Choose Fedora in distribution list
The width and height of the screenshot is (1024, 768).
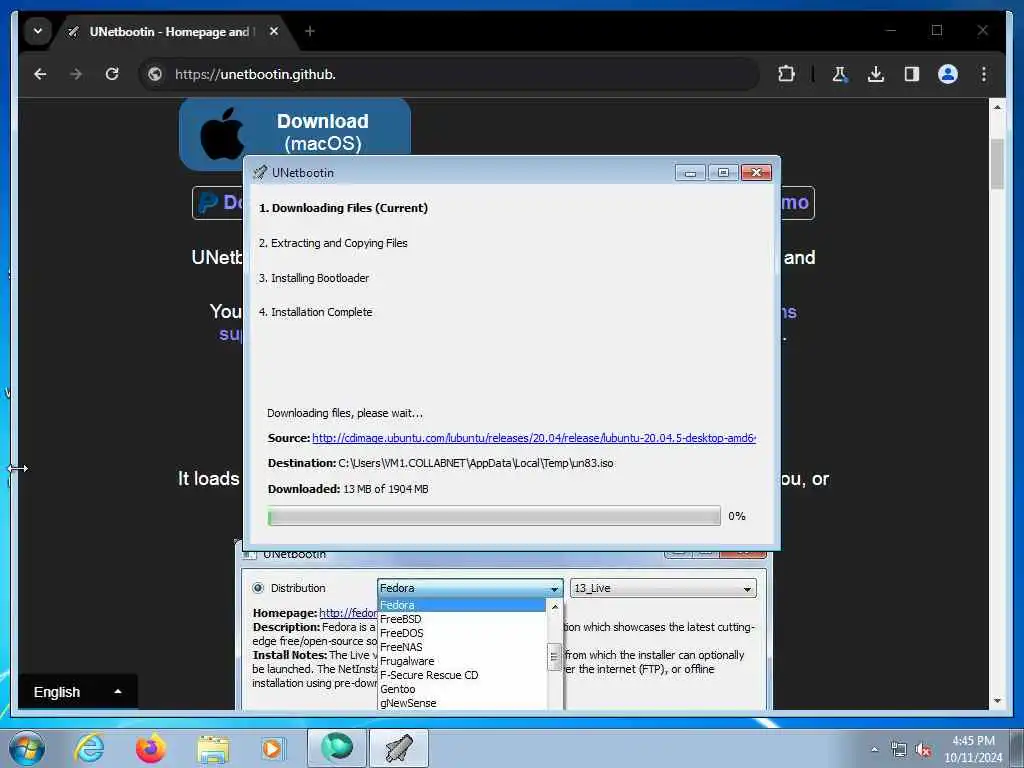point(462,605)
